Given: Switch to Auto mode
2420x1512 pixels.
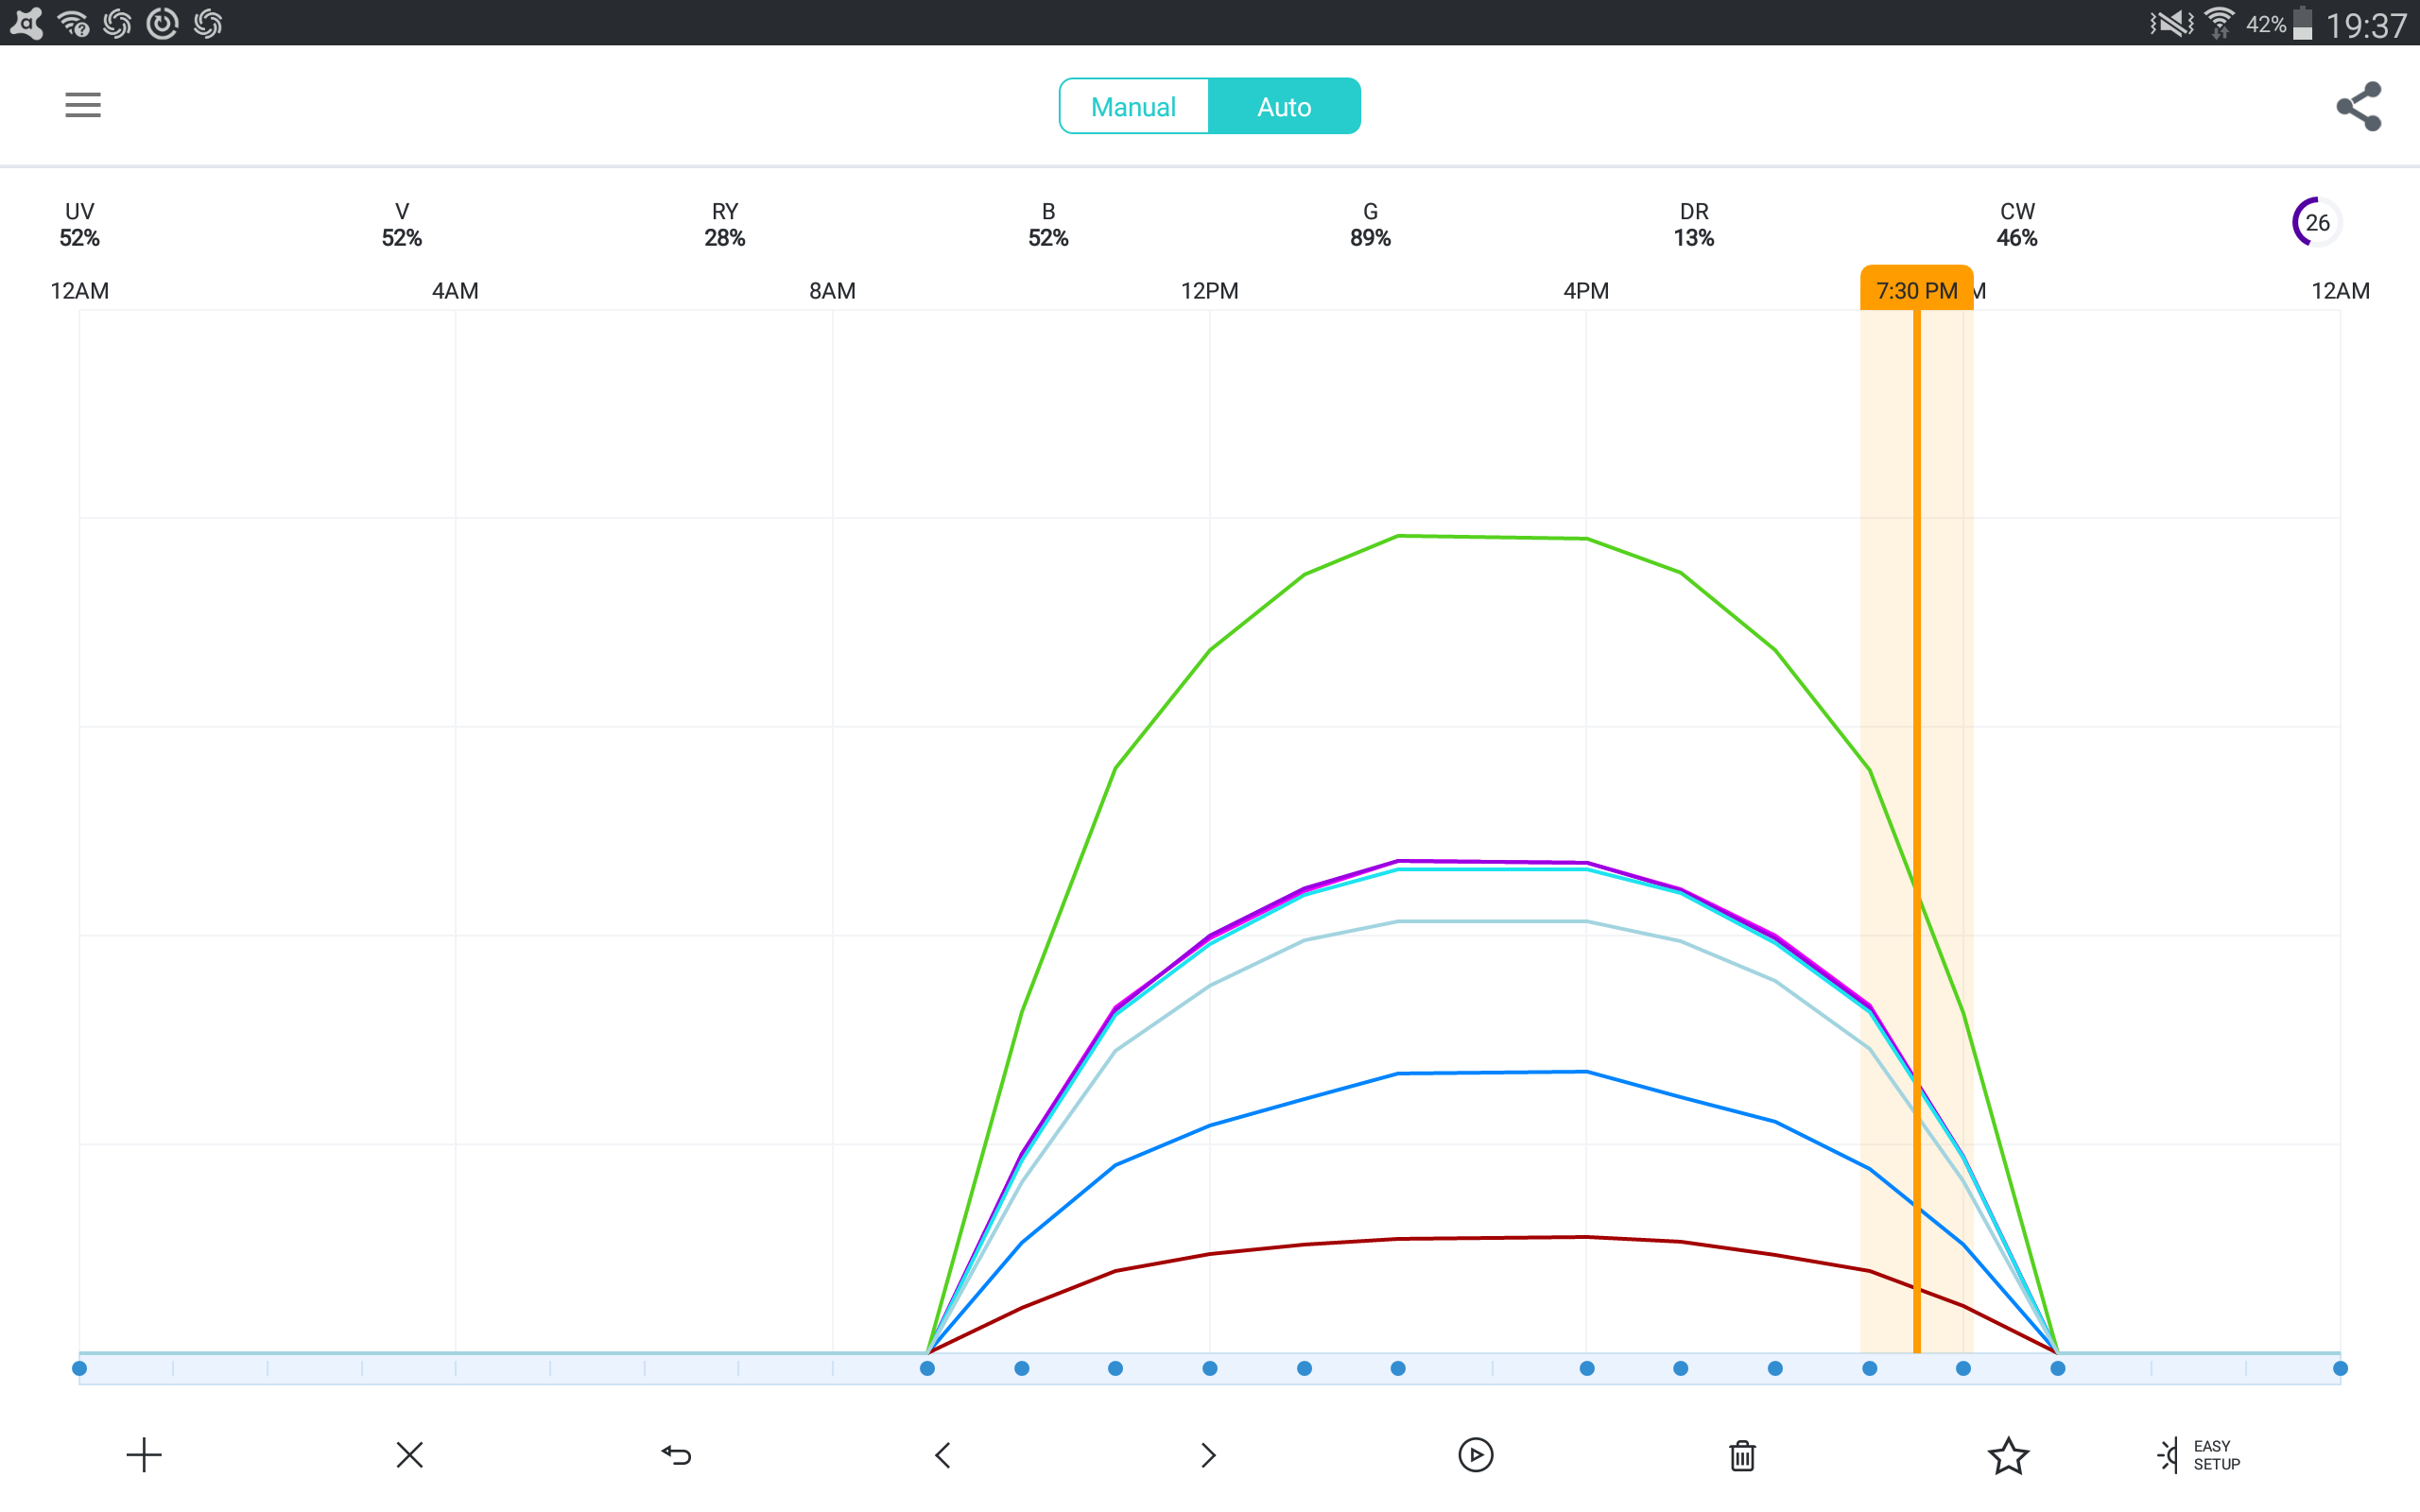Looking at the screenshot, I should tap(1284, 106).
